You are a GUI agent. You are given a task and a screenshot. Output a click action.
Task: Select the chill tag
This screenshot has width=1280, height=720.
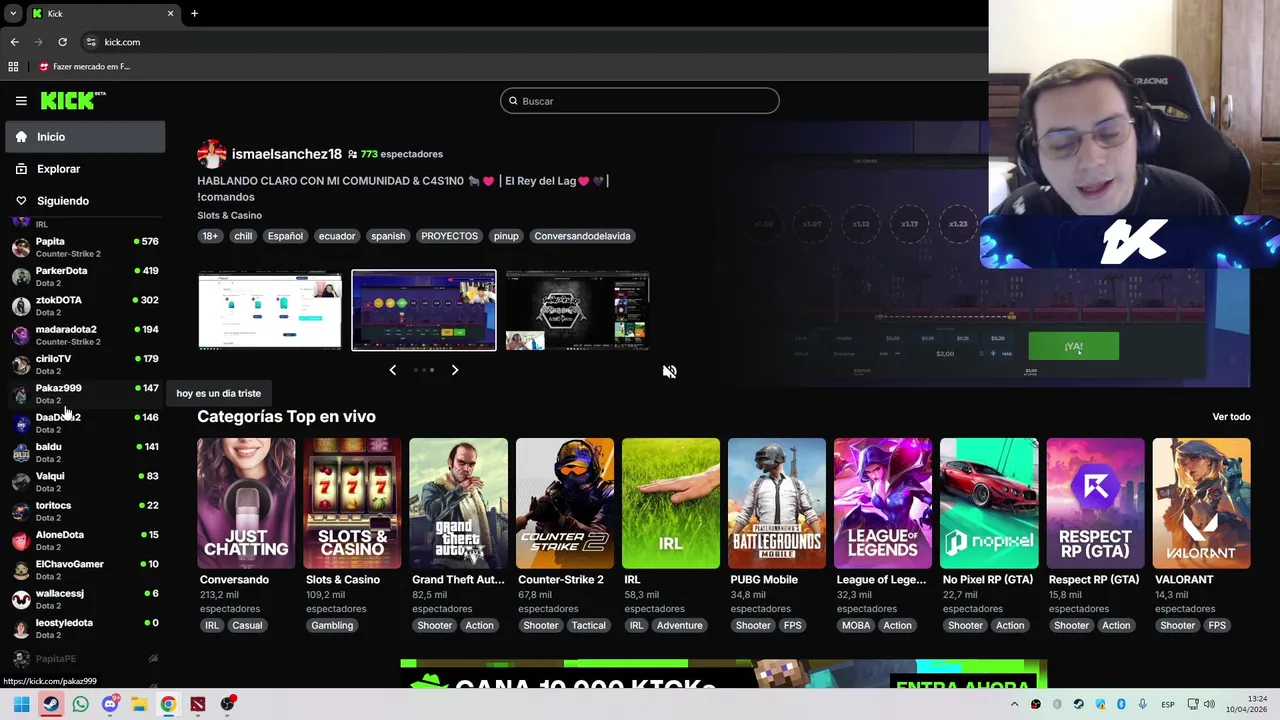[x=243, y=236]
